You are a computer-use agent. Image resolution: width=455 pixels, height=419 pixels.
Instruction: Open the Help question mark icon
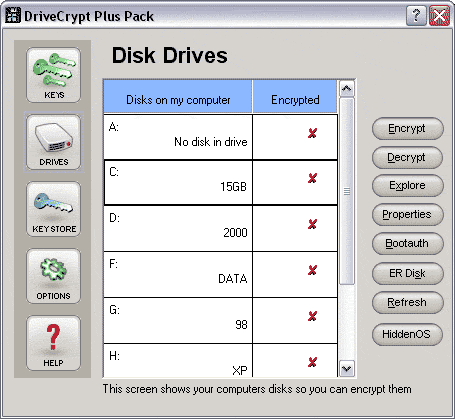(53, 343)
